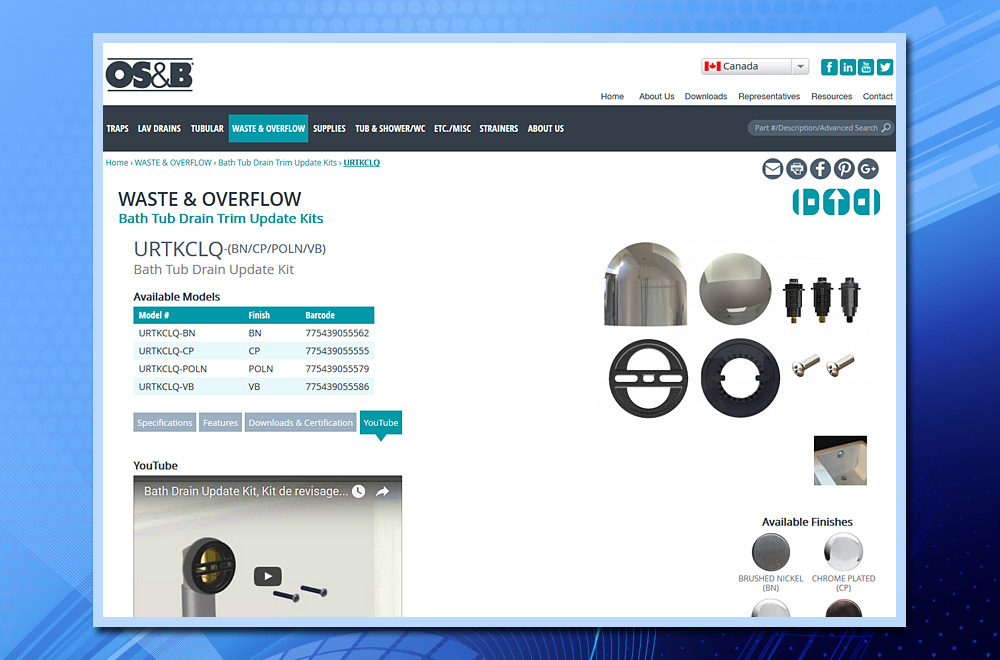Click the Watch Later clock on video
Screen dimensions: 1000x660
[358, 491]
